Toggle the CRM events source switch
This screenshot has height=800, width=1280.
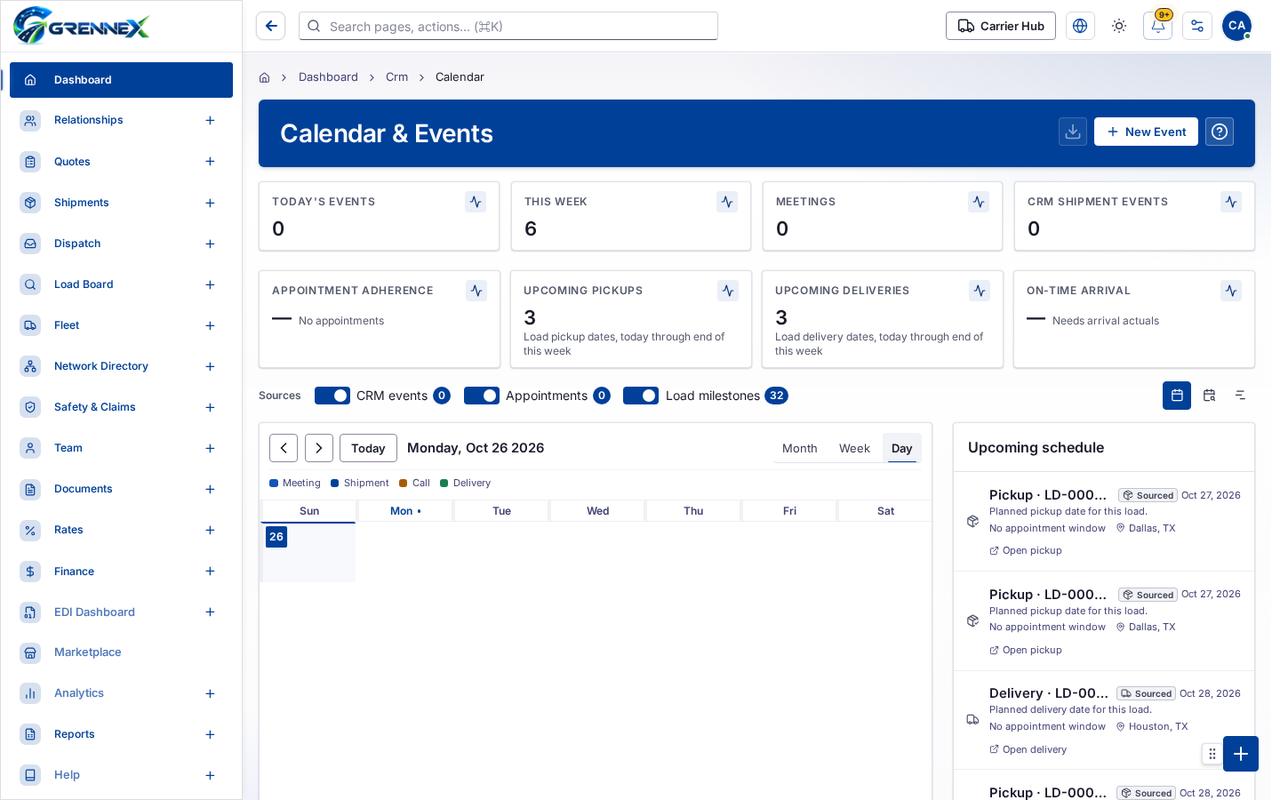(x=332, y=395)
